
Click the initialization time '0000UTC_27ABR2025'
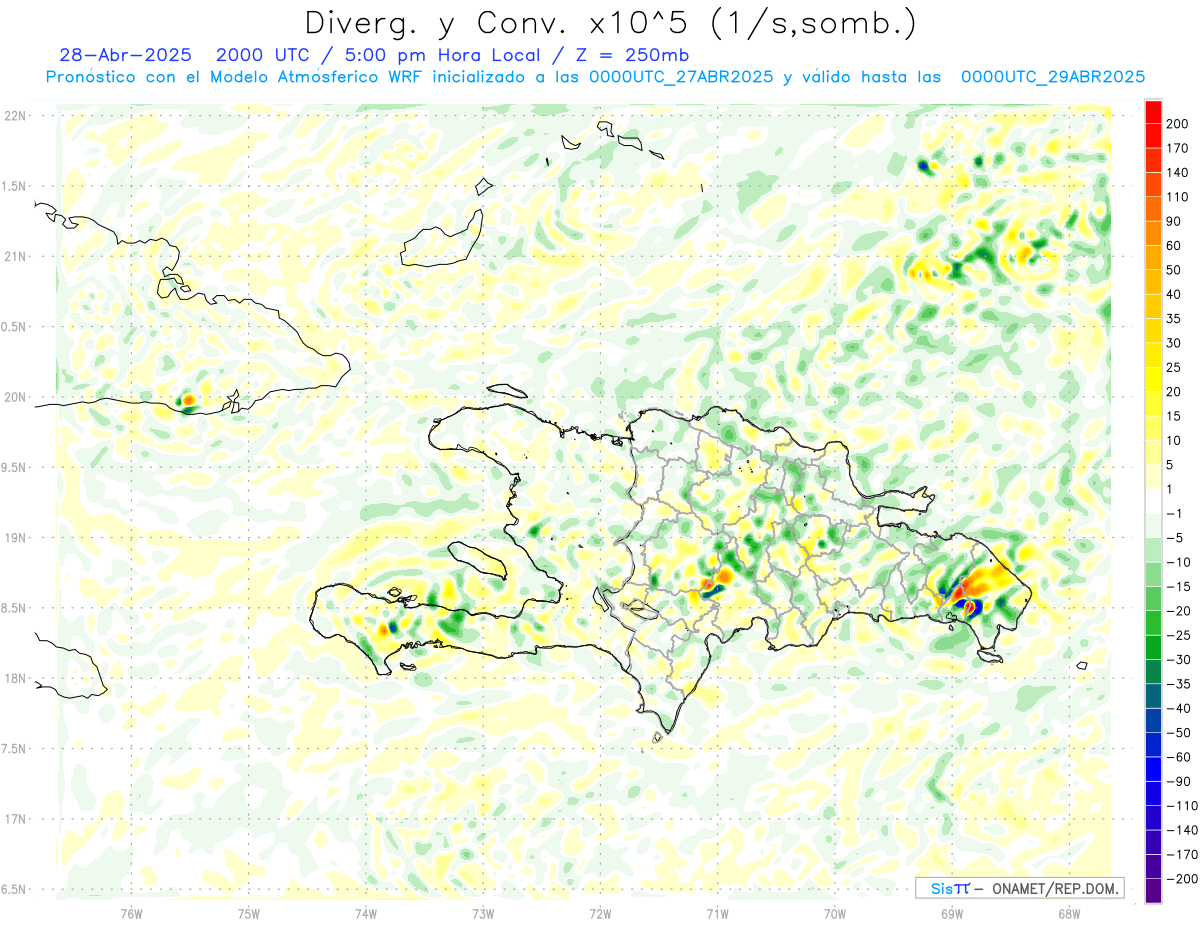[x=680, y=77]
